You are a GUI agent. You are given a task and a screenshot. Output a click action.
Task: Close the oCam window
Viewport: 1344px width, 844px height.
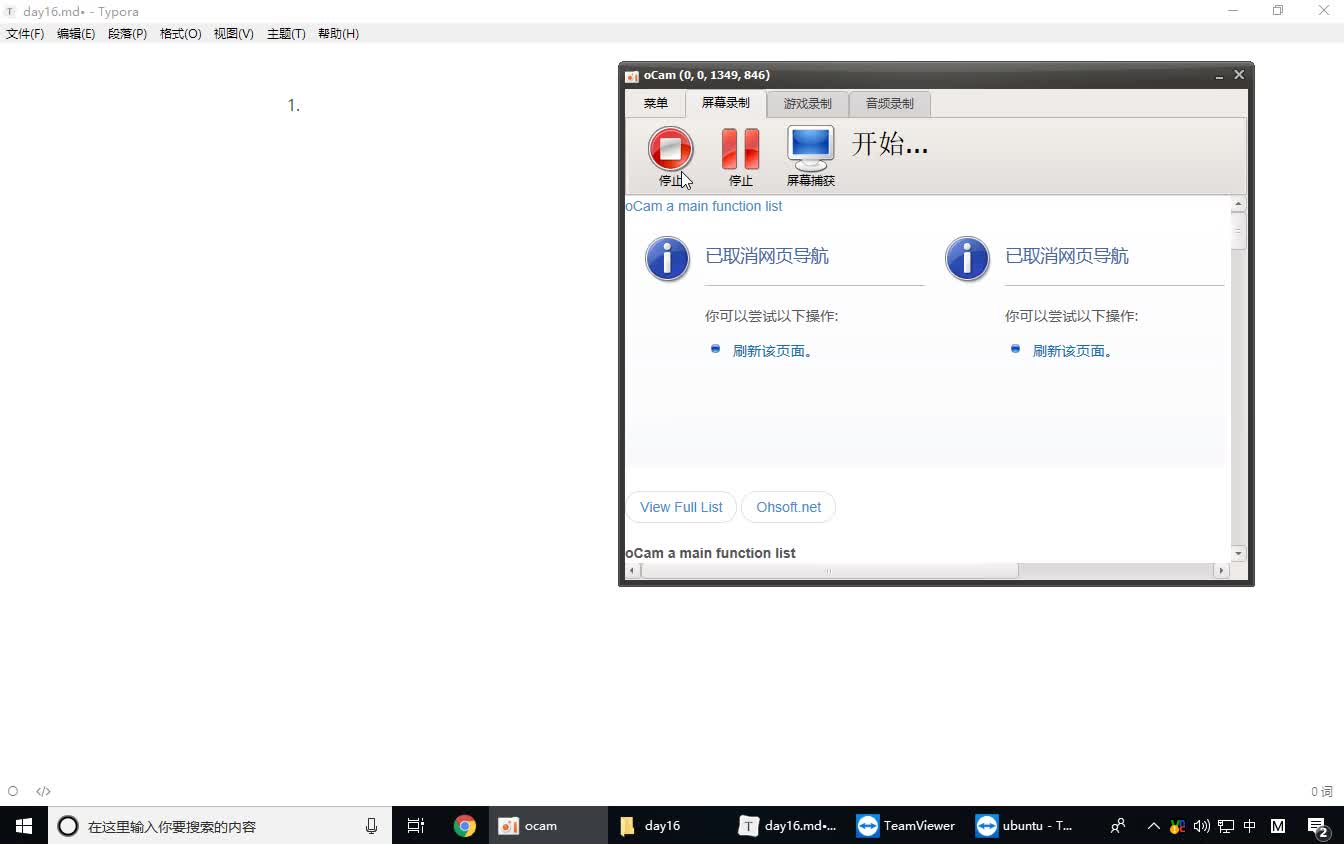tap(1239, 75)
